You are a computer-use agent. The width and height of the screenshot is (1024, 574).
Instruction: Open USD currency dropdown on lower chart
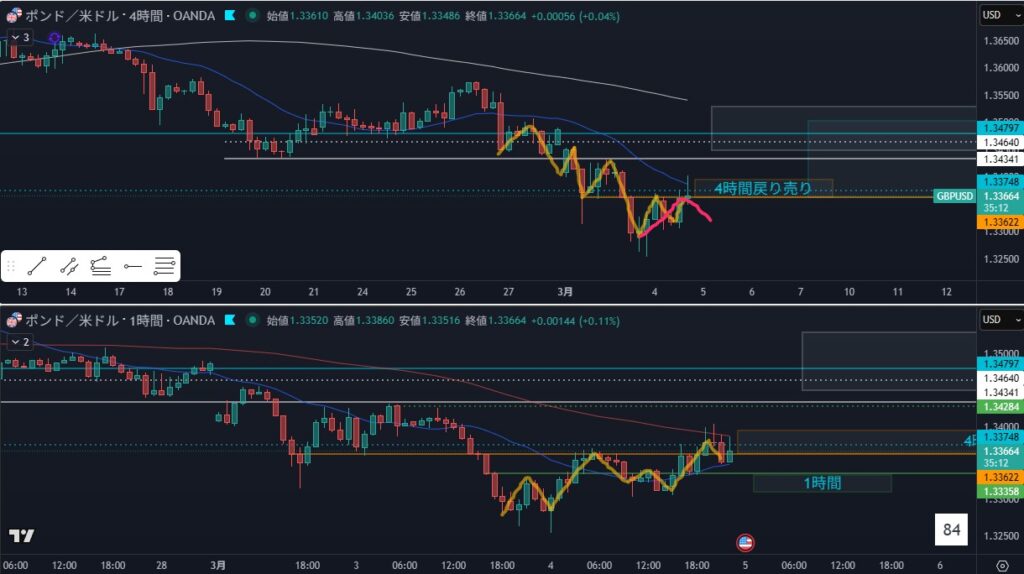pyautogui.click(x=995, y=319)
